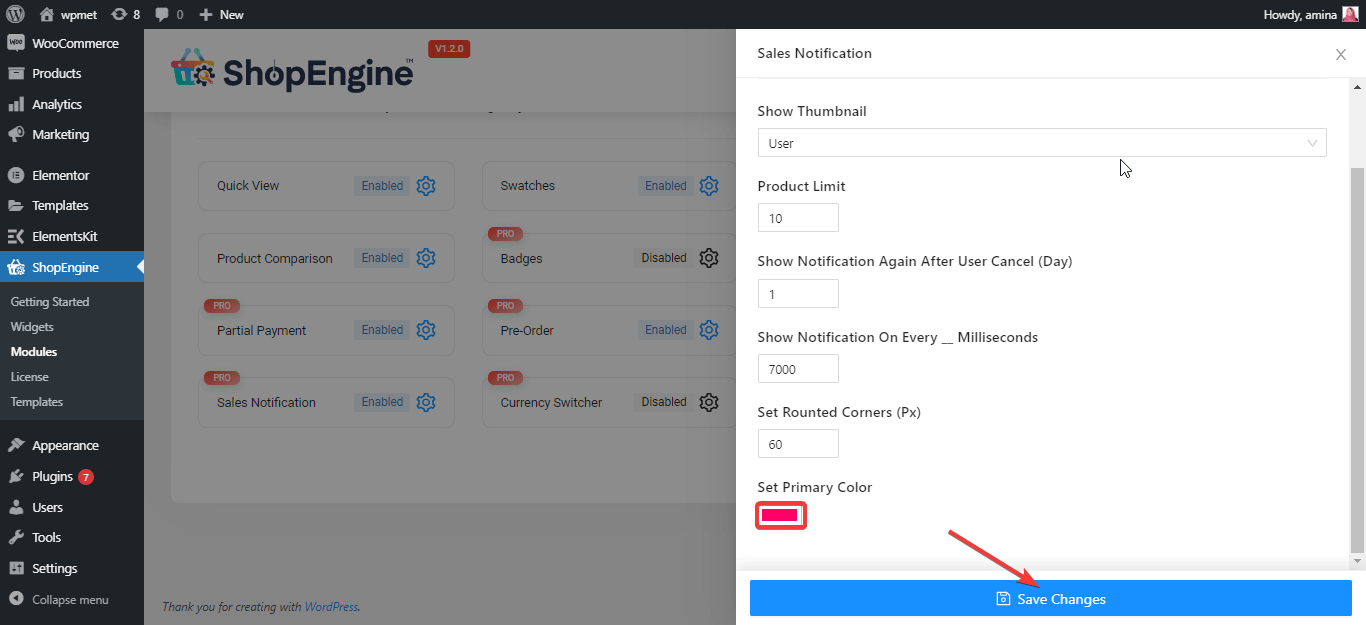Click the WooCommerce icon in the sidebar
This screenshot has height=625, width=1366.
(x=16, y=43)
